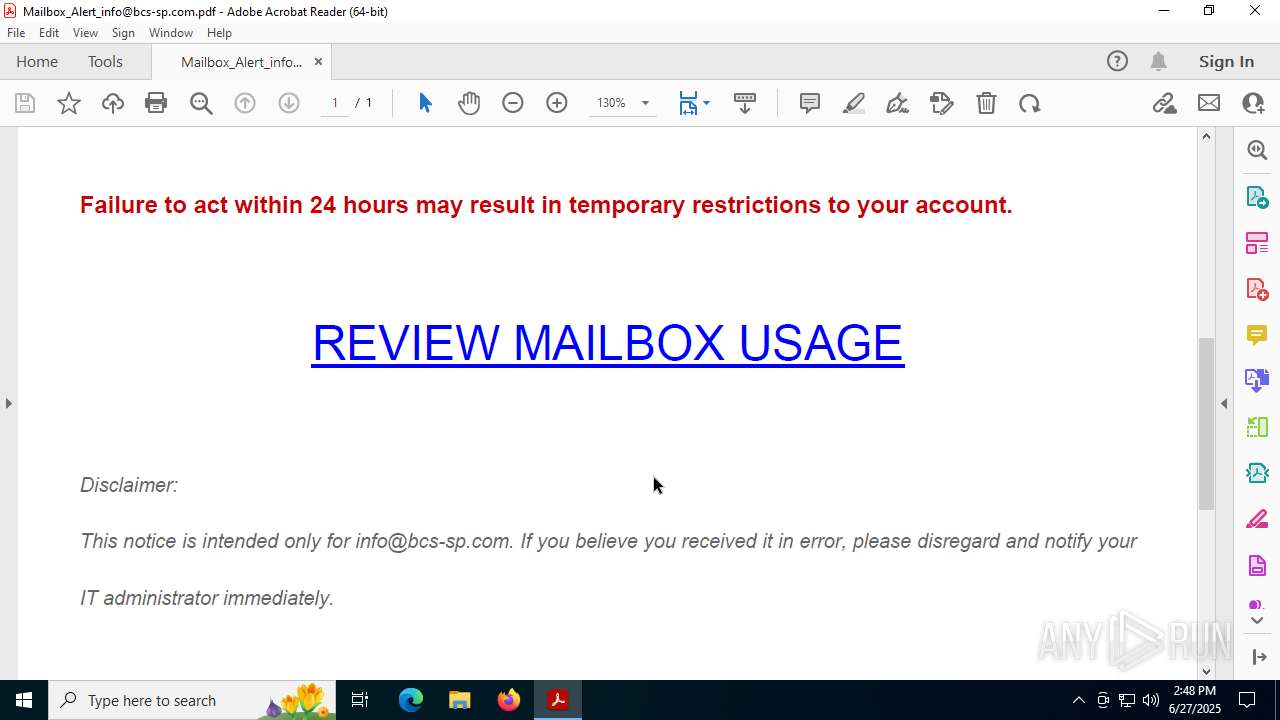Image resolution: width=1280 pixels, height=720 pixels.
Task: Close the Mailbox_Alert_info document tab
Action: (318, 62)
